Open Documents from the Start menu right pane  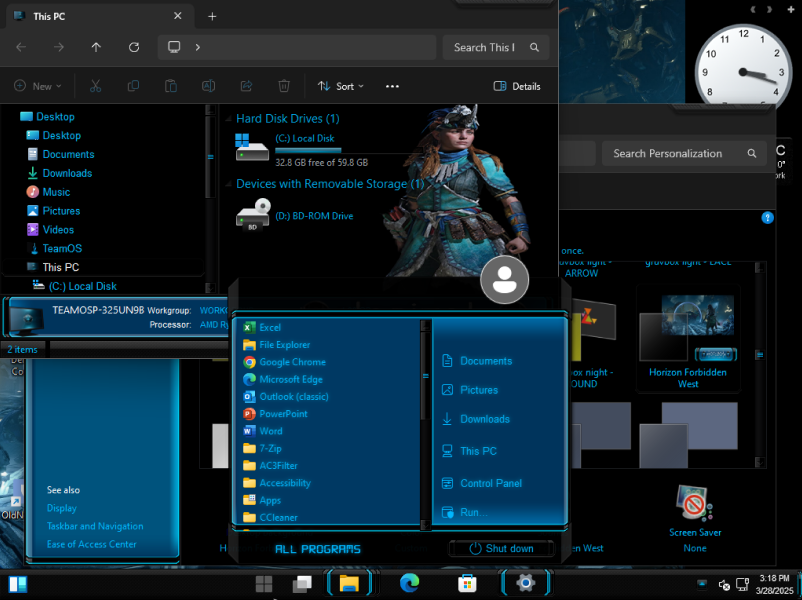477,361
